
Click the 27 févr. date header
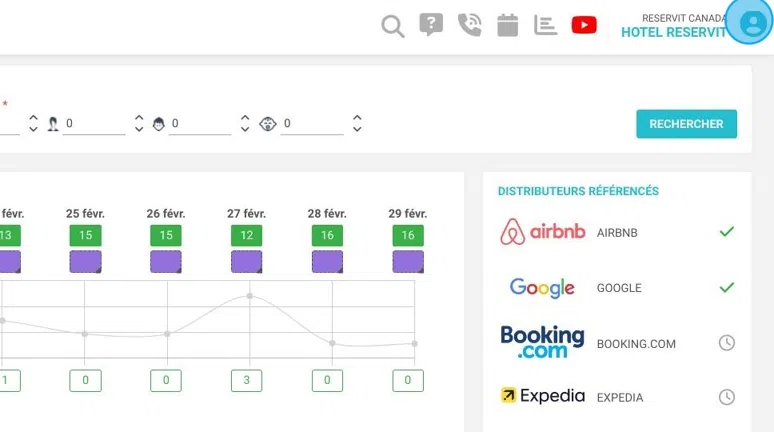coord(246,214)
